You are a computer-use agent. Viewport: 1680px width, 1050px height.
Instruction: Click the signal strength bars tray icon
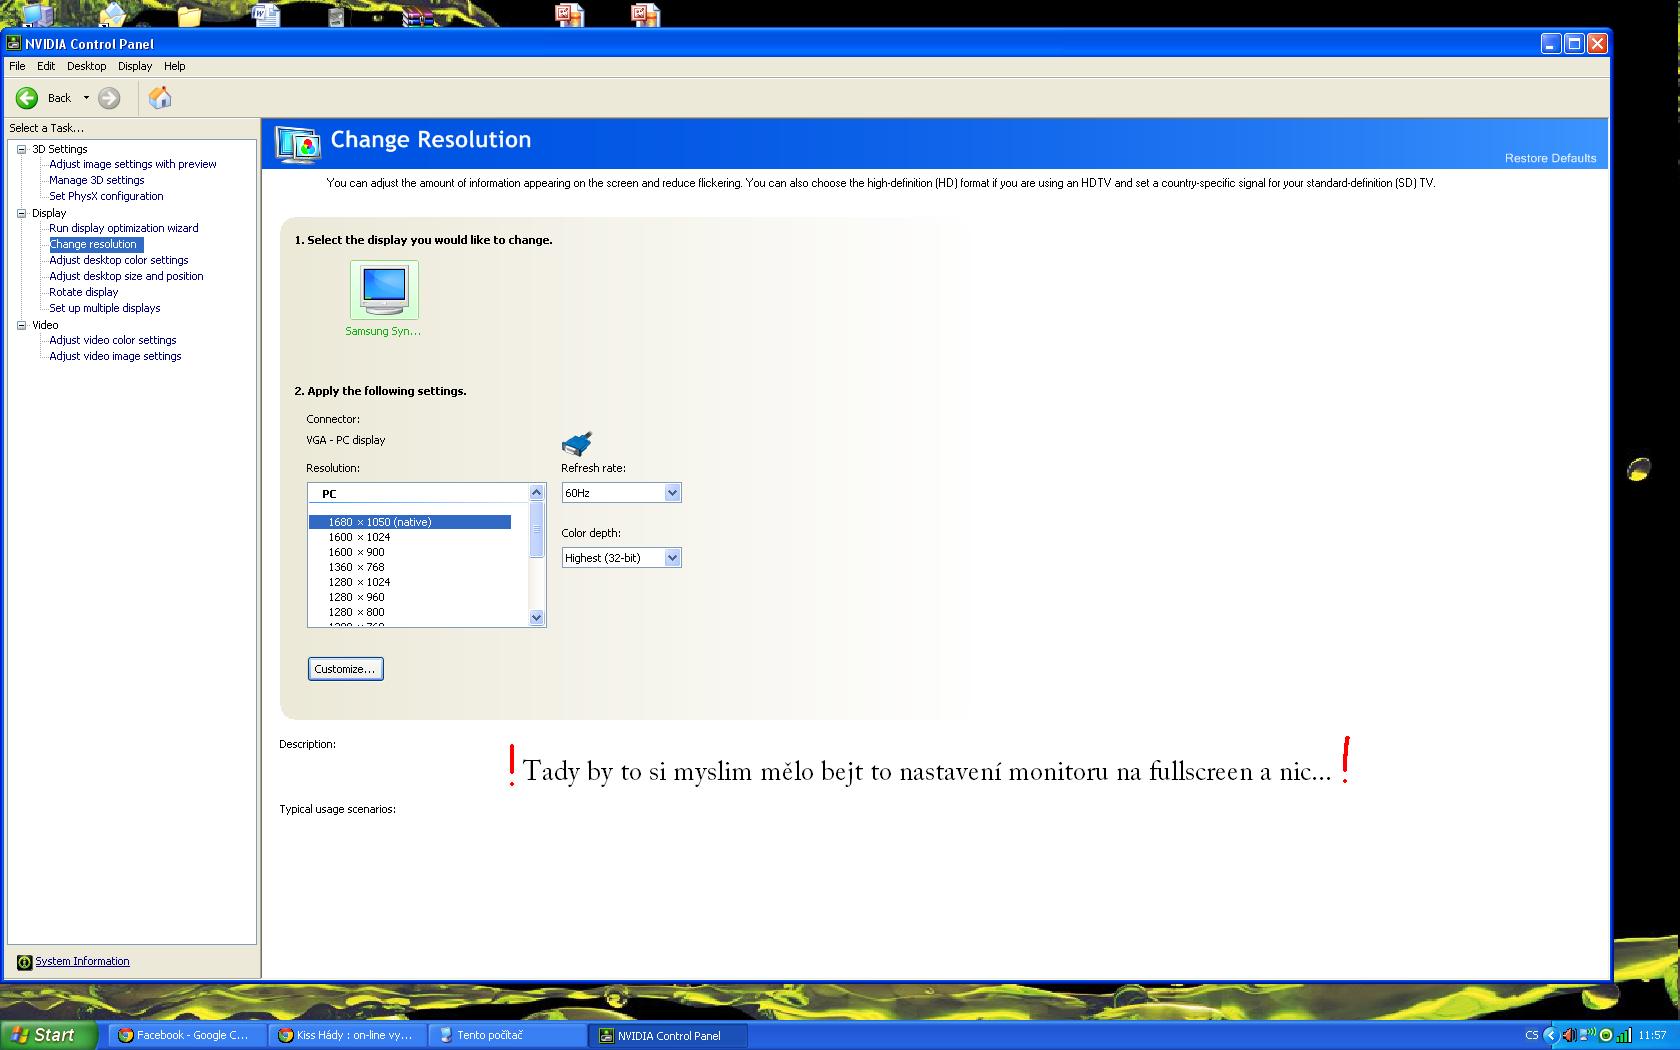pyautogui.click(x=1624, y=1035)
